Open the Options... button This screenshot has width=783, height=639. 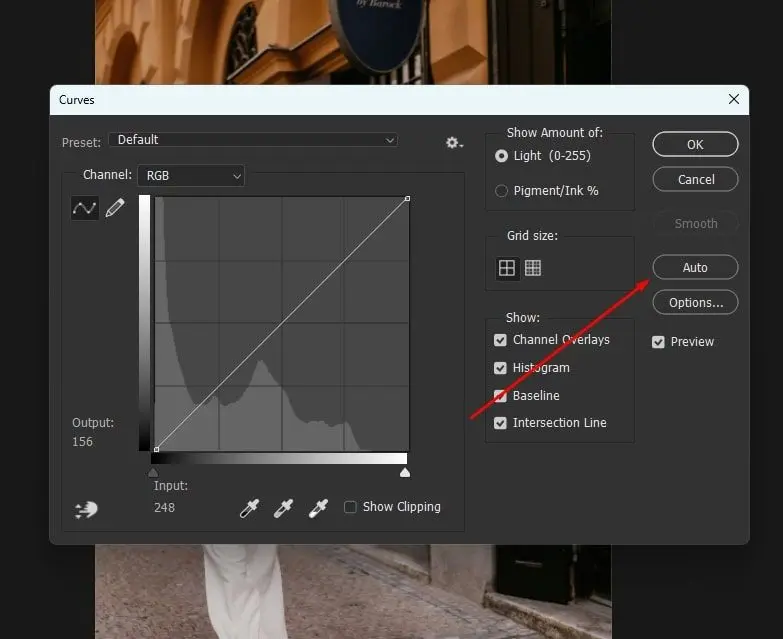tap(695, 302)
